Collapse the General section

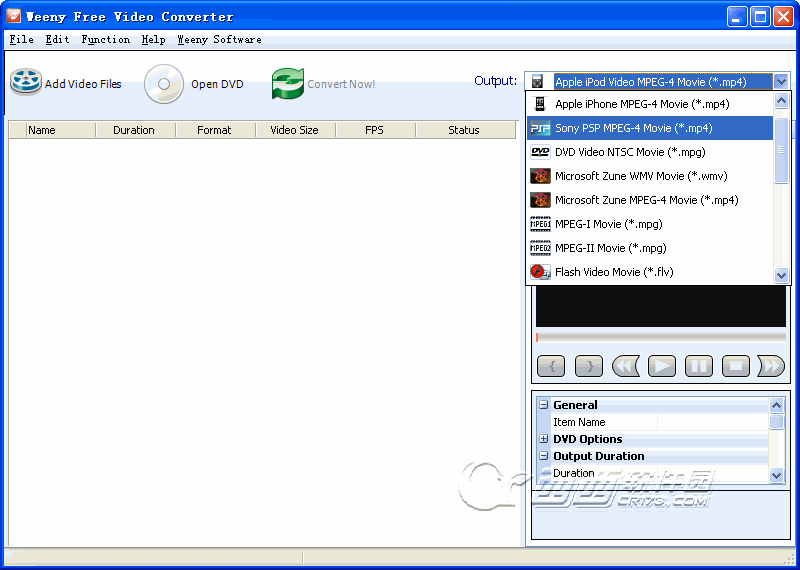(x=544, y=405)
